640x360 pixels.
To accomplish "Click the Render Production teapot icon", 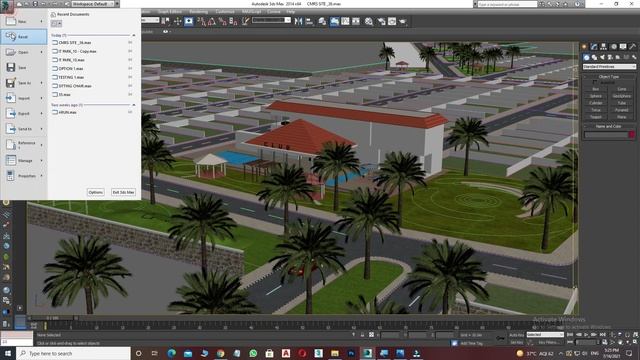I will pyautogui.click(x=403, y=21).
